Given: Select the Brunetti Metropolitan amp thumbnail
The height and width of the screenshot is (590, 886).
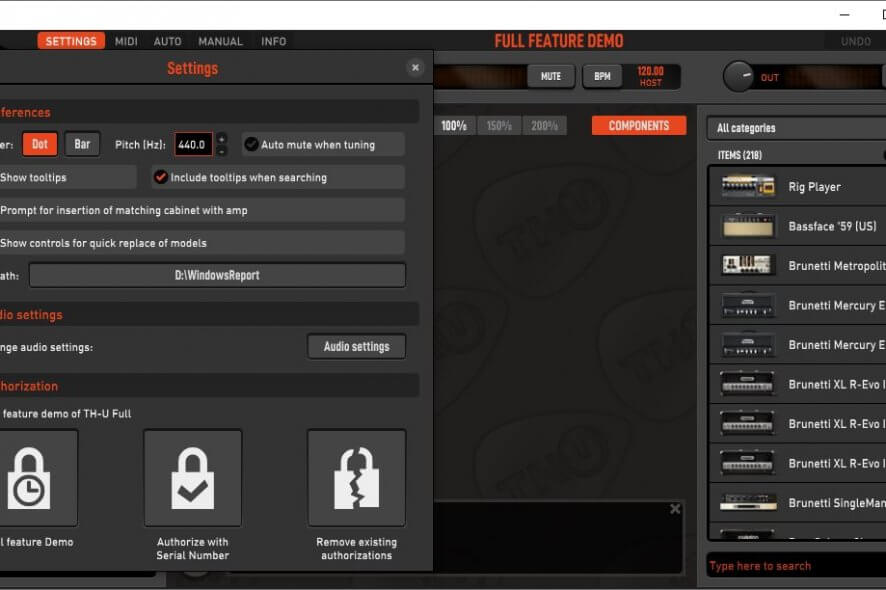Looking at the screenshot, I should coord(748,265).
